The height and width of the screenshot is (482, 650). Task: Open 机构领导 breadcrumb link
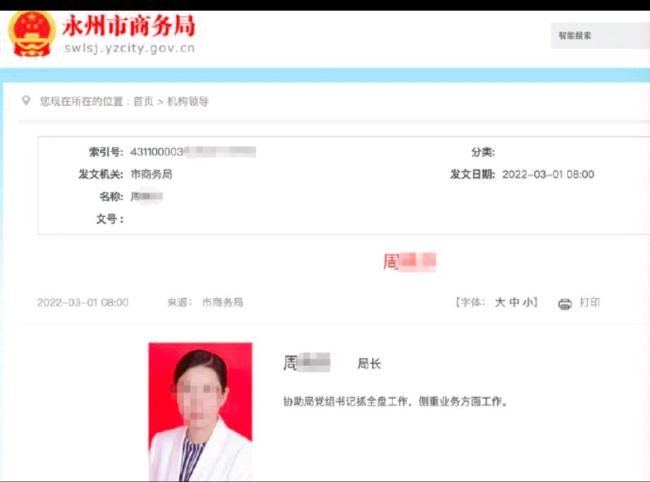(x=188, y=102)
